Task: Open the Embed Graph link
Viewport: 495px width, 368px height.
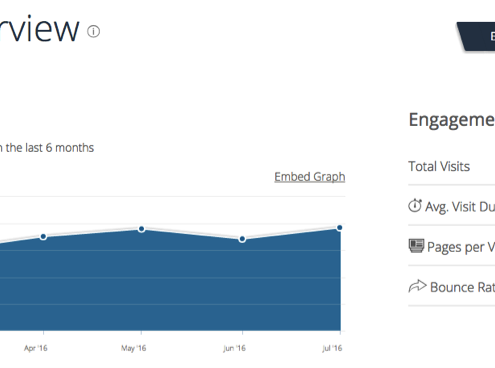Action: (x=310, y=177)
